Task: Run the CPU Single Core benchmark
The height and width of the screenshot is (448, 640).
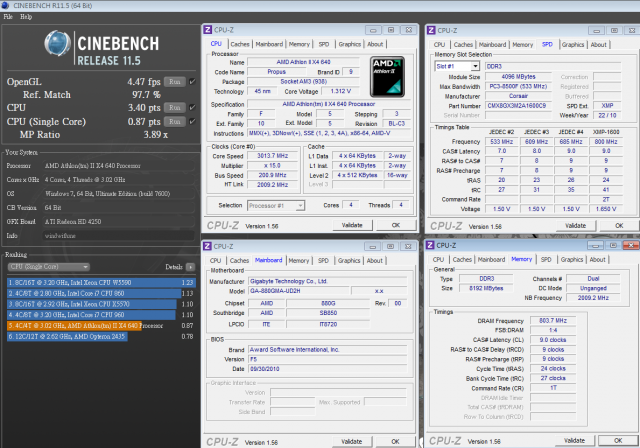Action: point(175,122)
